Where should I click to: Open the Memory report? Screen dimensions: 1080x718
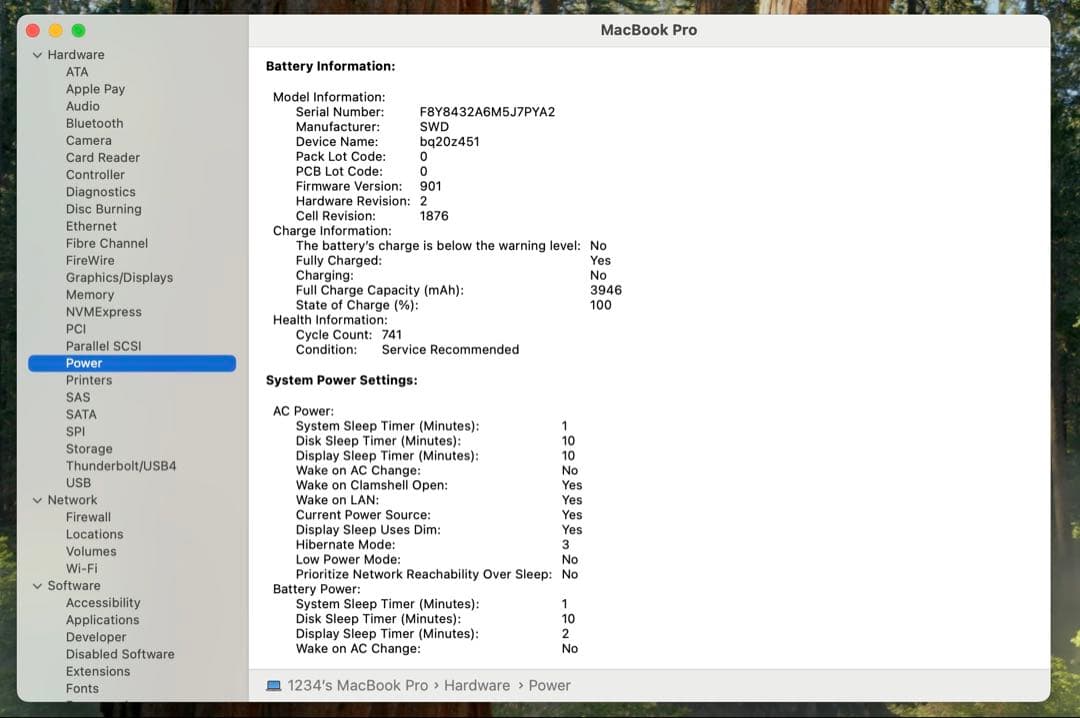[90, 294]
